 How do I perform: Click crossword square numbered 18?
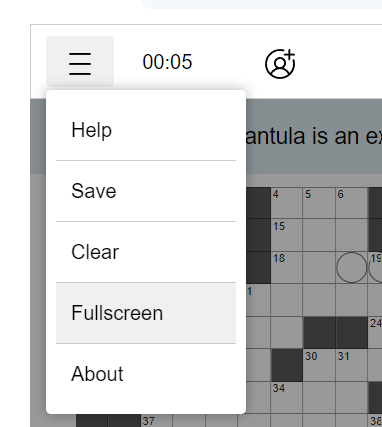click(287, 267)
